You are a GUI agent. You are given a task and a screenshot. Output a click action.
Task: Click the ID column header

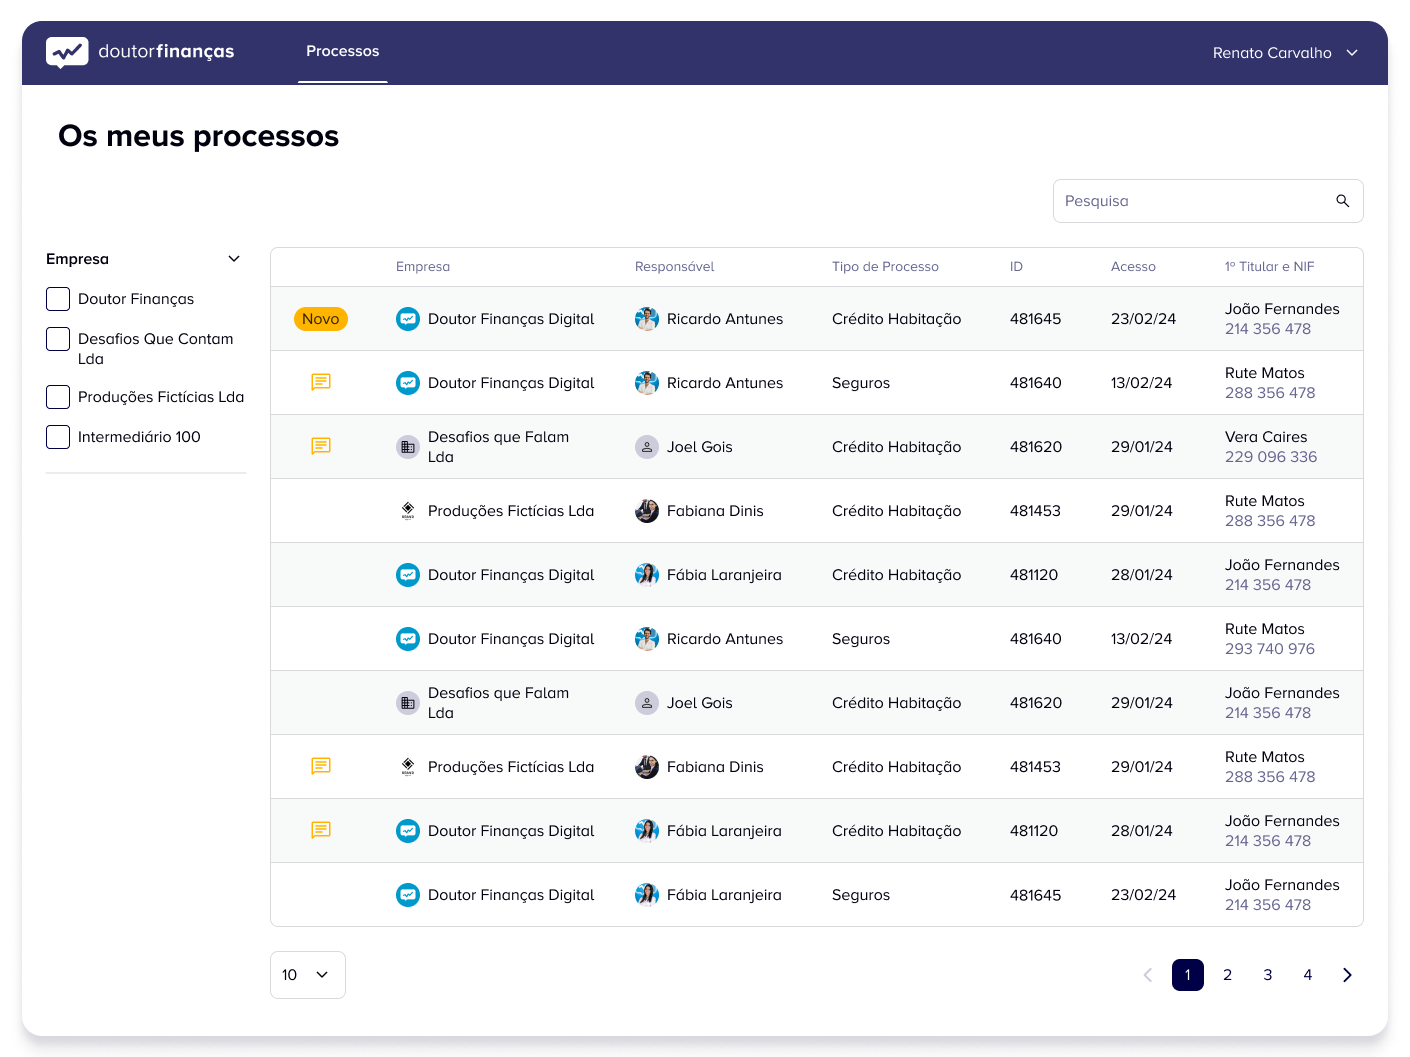1016,267
